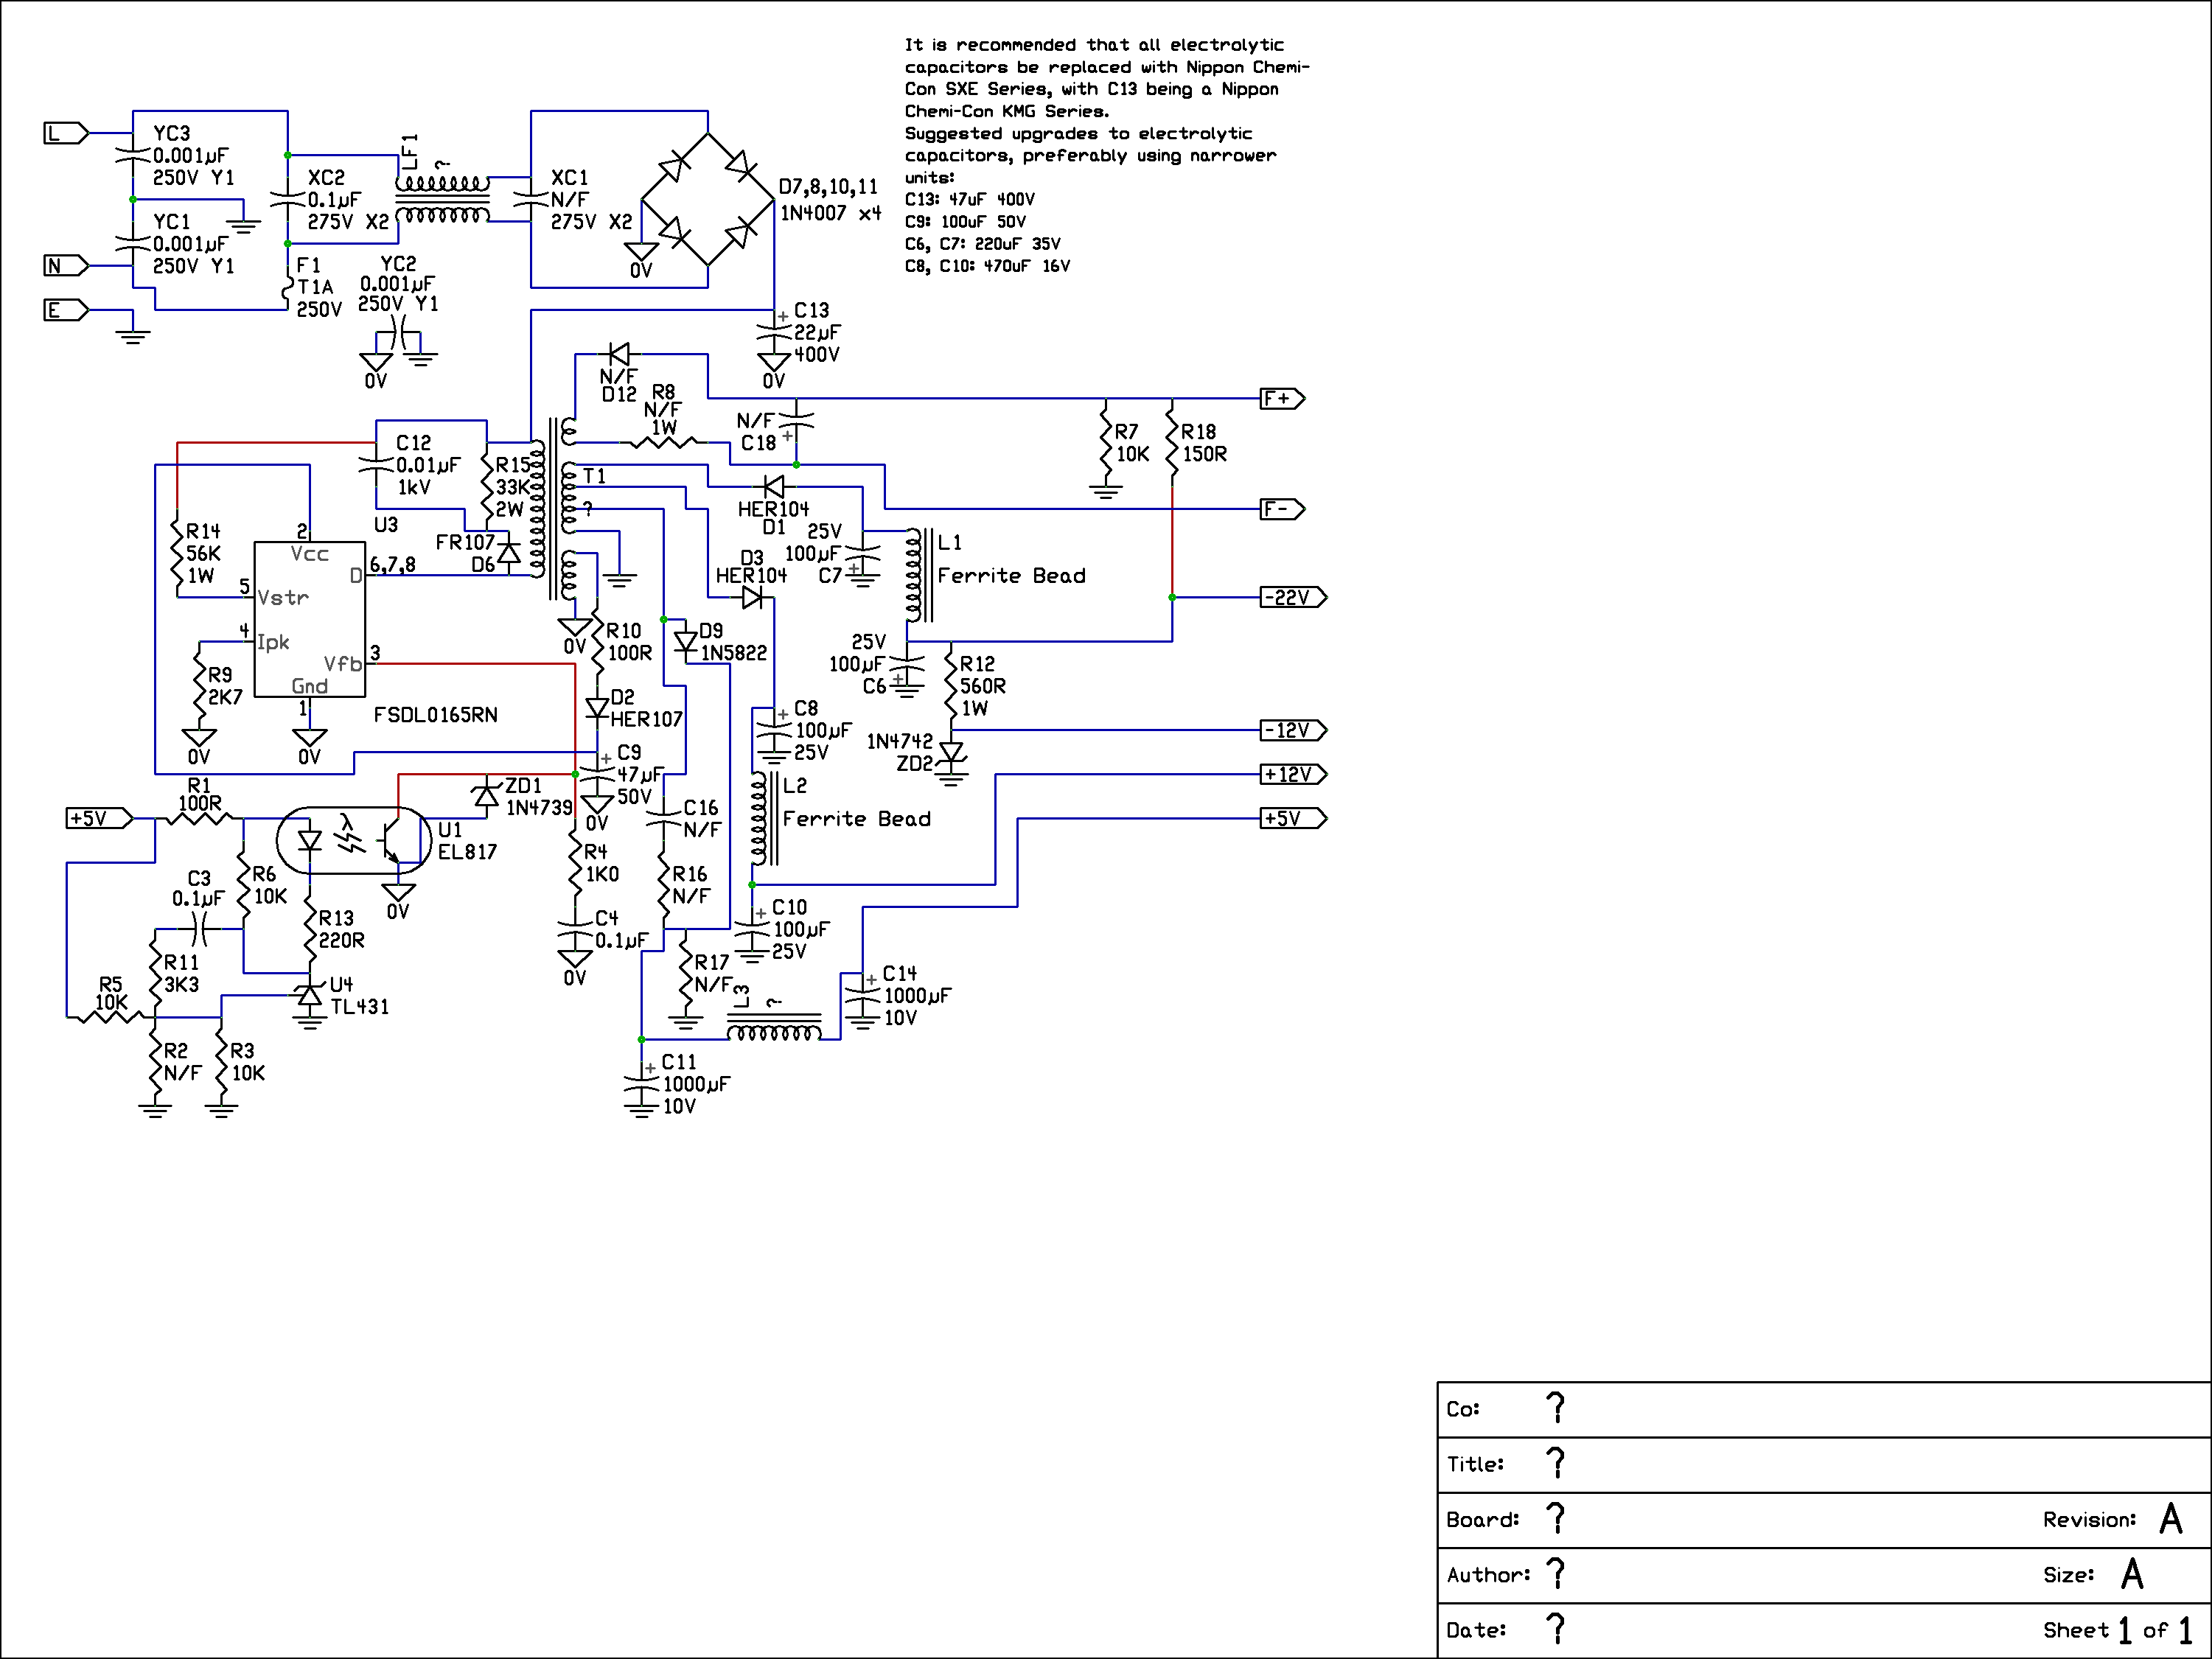
Task: Select the F+ output port
Action: pos(1283,398)
